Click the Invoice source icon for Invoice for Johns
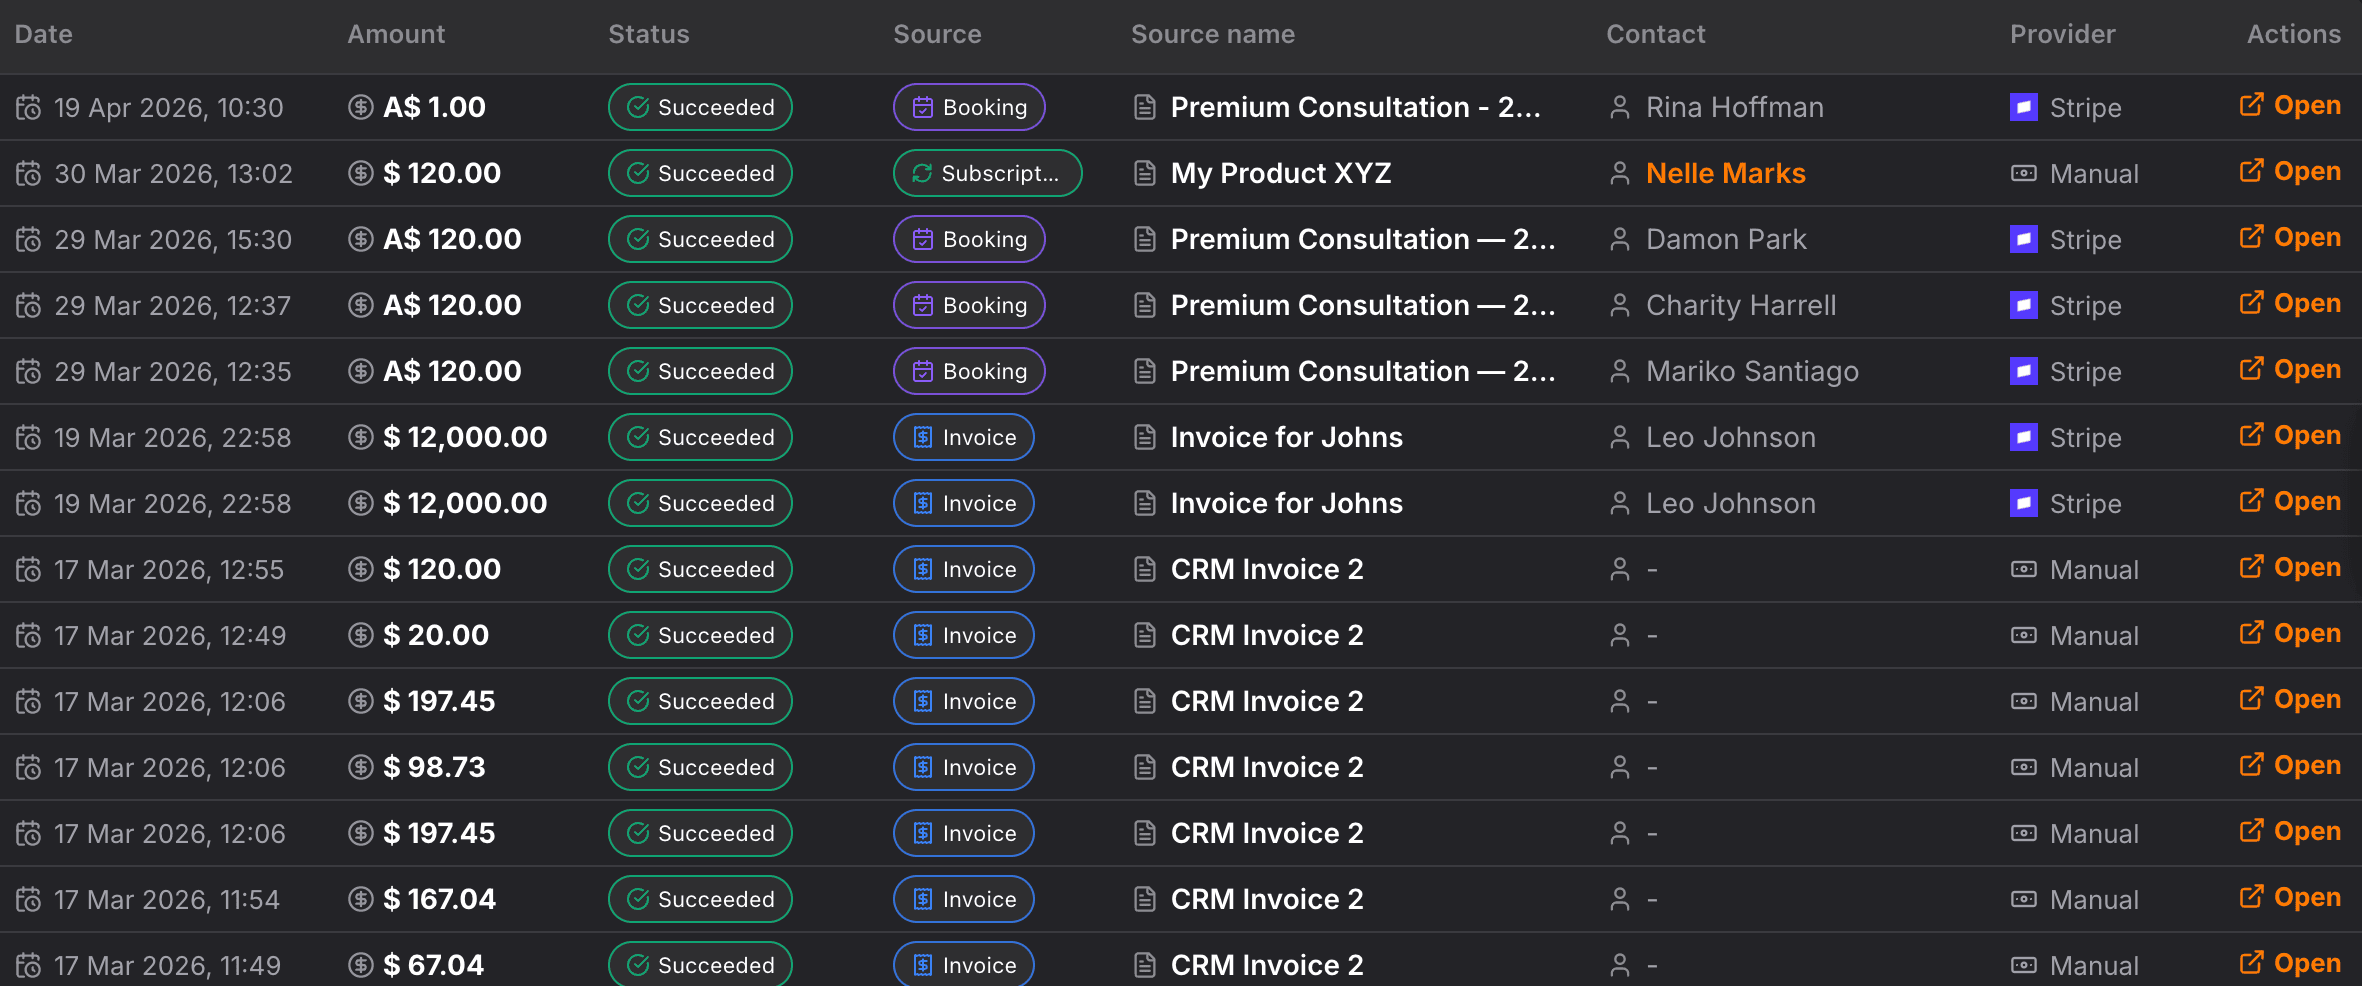This screenshot has height=986, width=2362. pyautogui.click(x=921, y=437)
